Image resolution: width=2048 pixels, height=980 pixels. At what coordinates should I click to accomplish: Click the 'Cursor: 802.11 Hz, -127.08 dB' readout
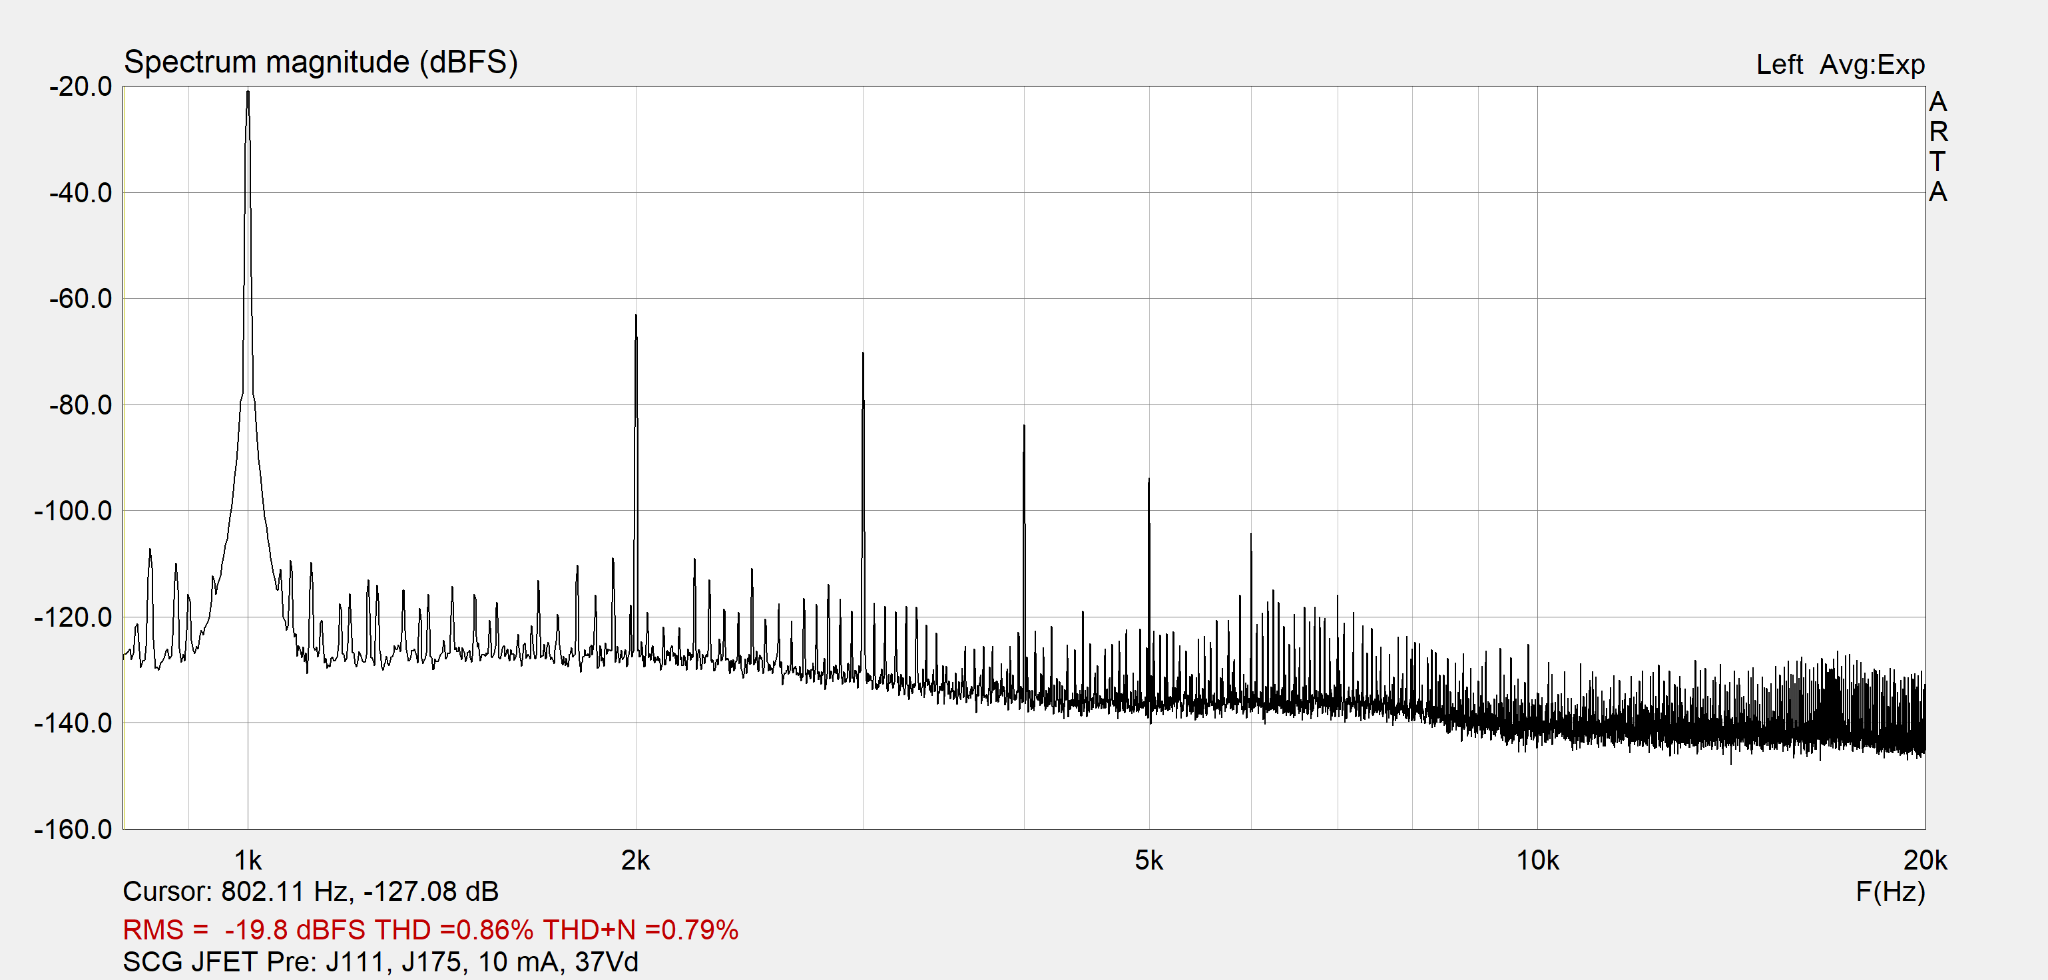pyautogui.click(x=310, y=892)
